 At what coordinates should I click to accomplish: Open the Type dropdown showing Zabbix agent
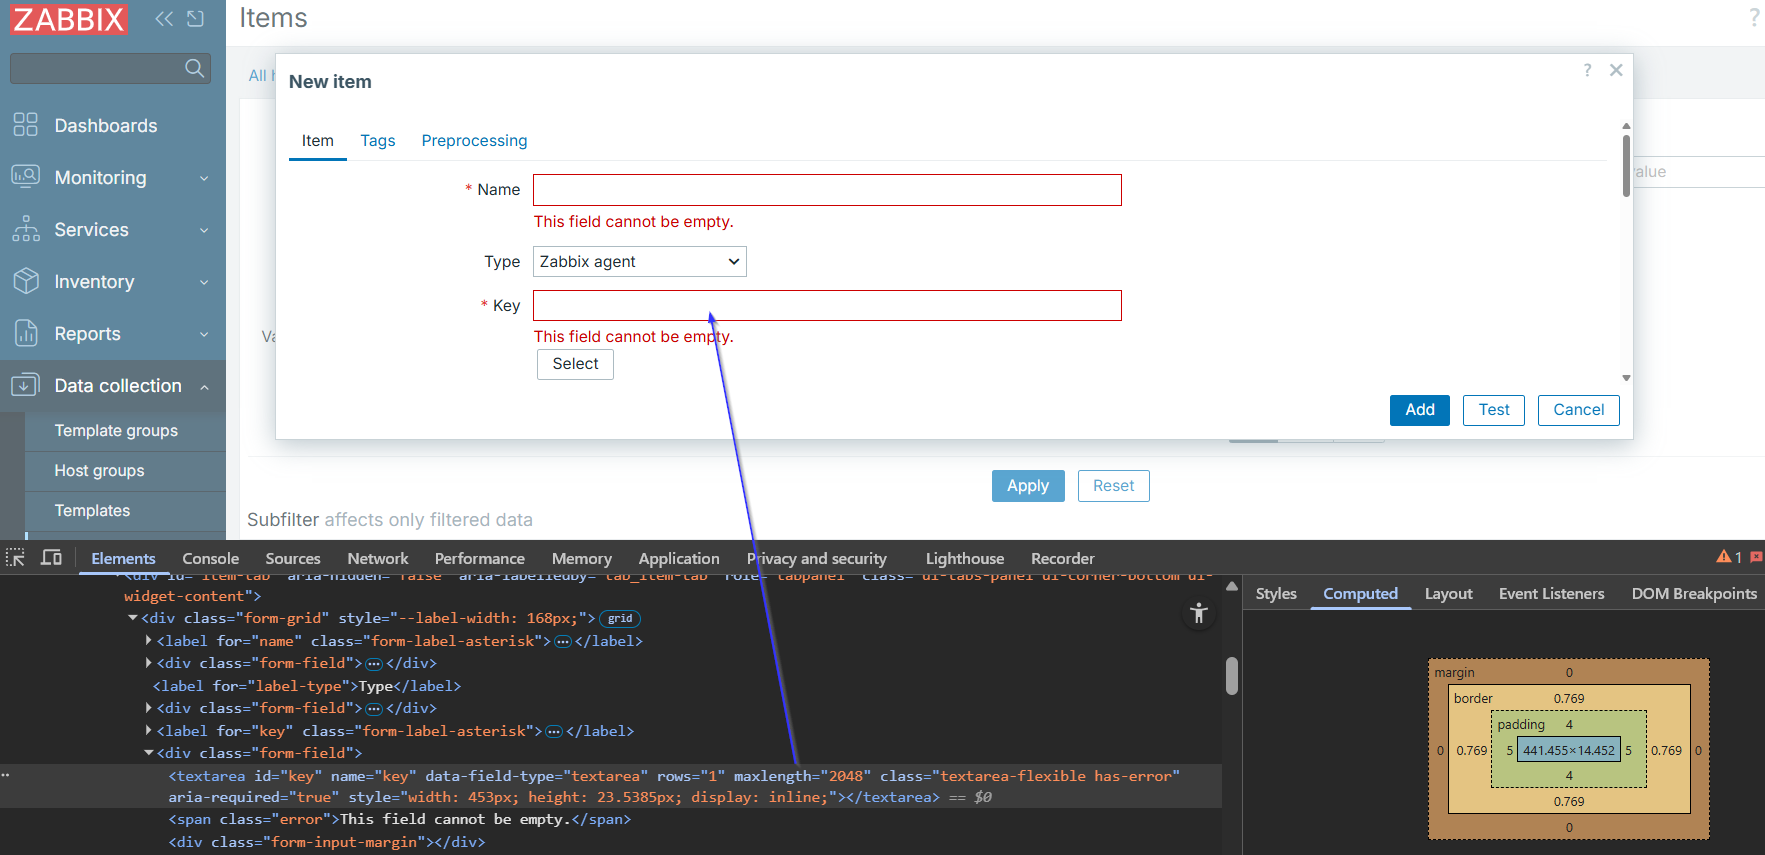pos(639,262)
